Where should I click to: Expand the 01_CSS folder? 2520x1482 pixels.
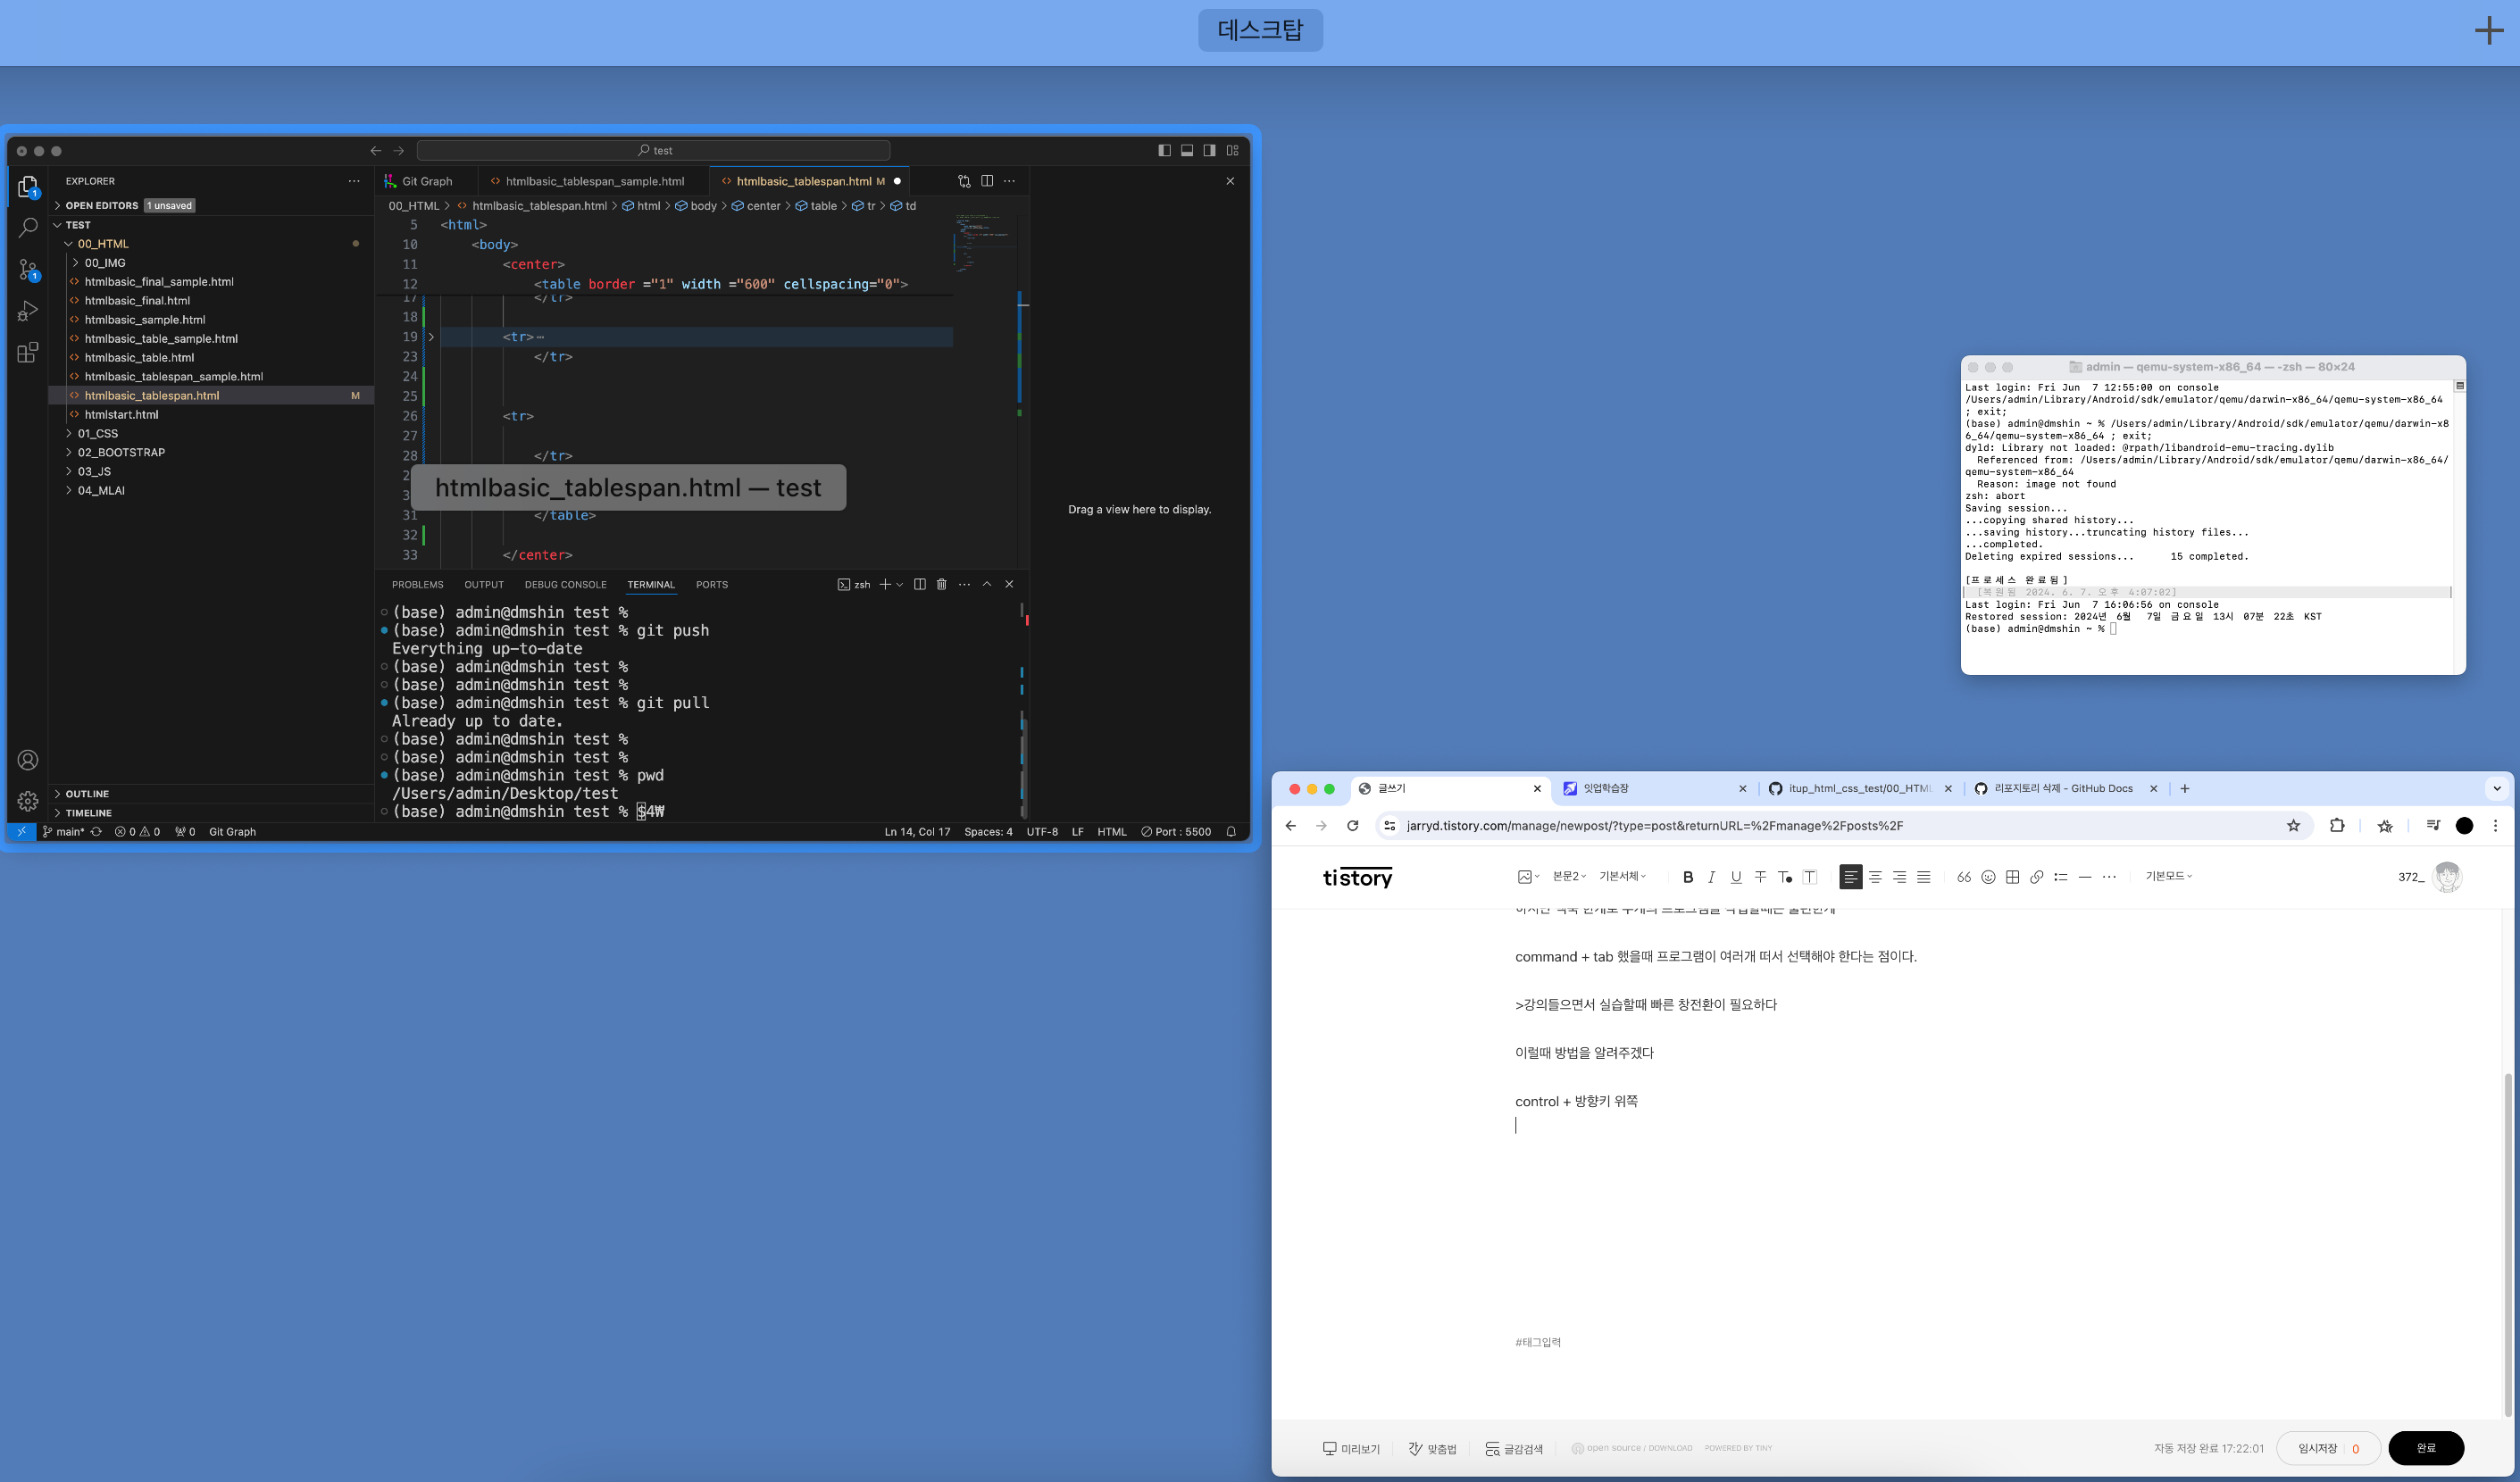[97, 433]
